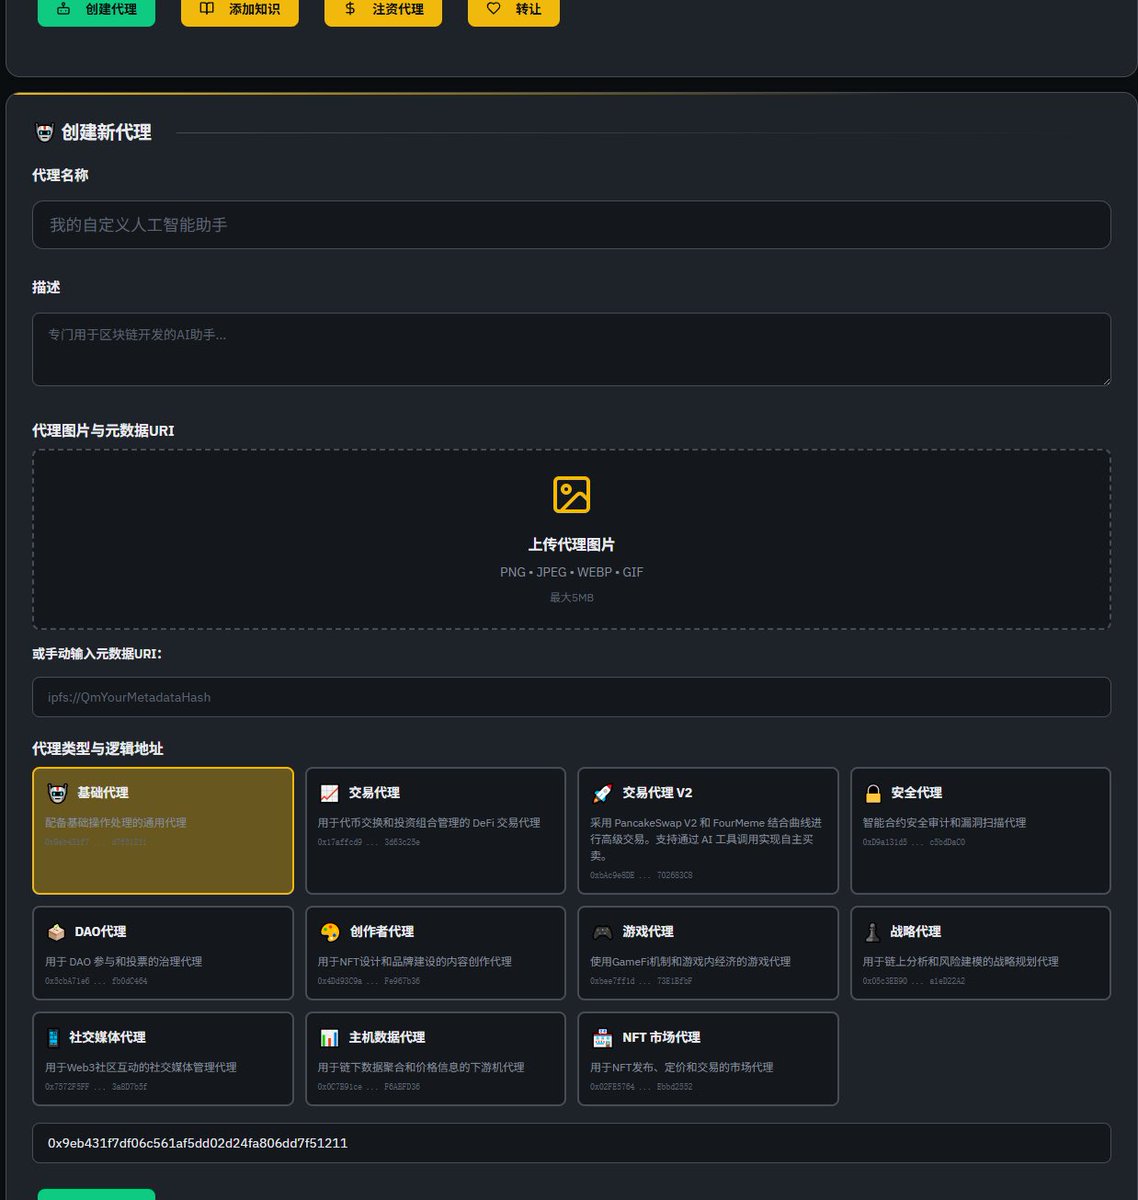Select NFT 市场代理 via its shop icon
The height and width of the screenshot is (1200, 1138).
coord(602,1038)
